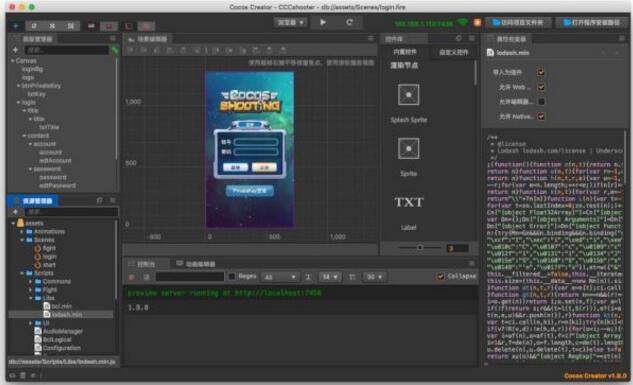The width and height of the screenshot is (633, 385).
Task: Click the refresh preview icon
Action: pos(349,23)
